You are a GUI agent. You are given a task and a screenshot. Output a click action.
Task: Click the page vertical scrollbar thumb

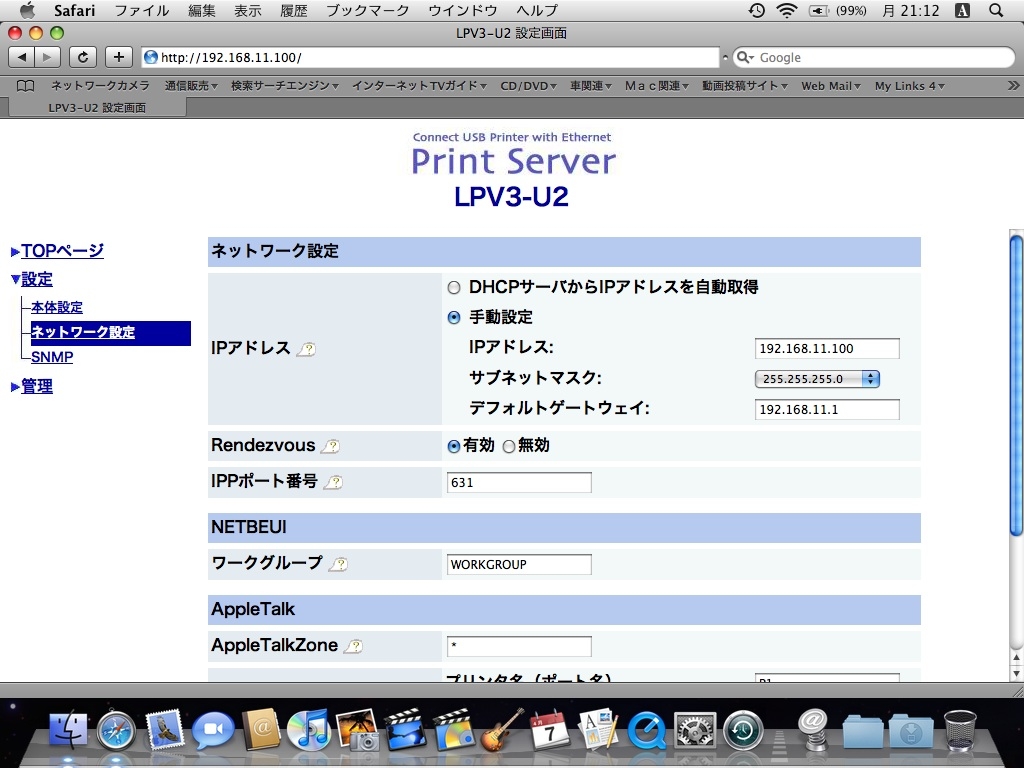(x=1016, y=384)
